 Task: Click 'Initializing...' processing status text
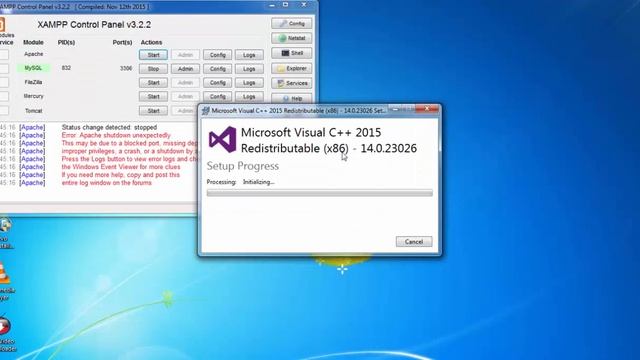[258, 182]
